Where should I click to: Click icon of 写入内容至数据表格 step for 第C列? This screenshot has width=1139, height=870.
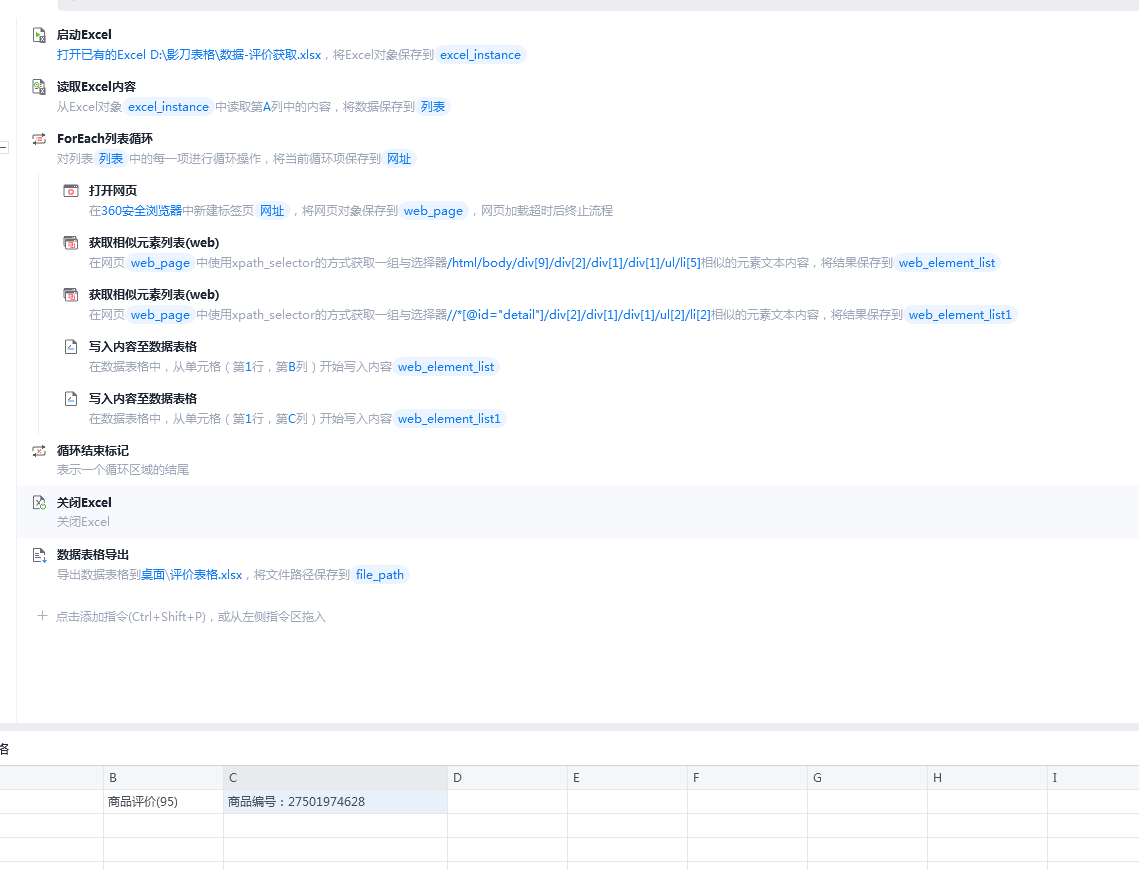coord(71,399)
